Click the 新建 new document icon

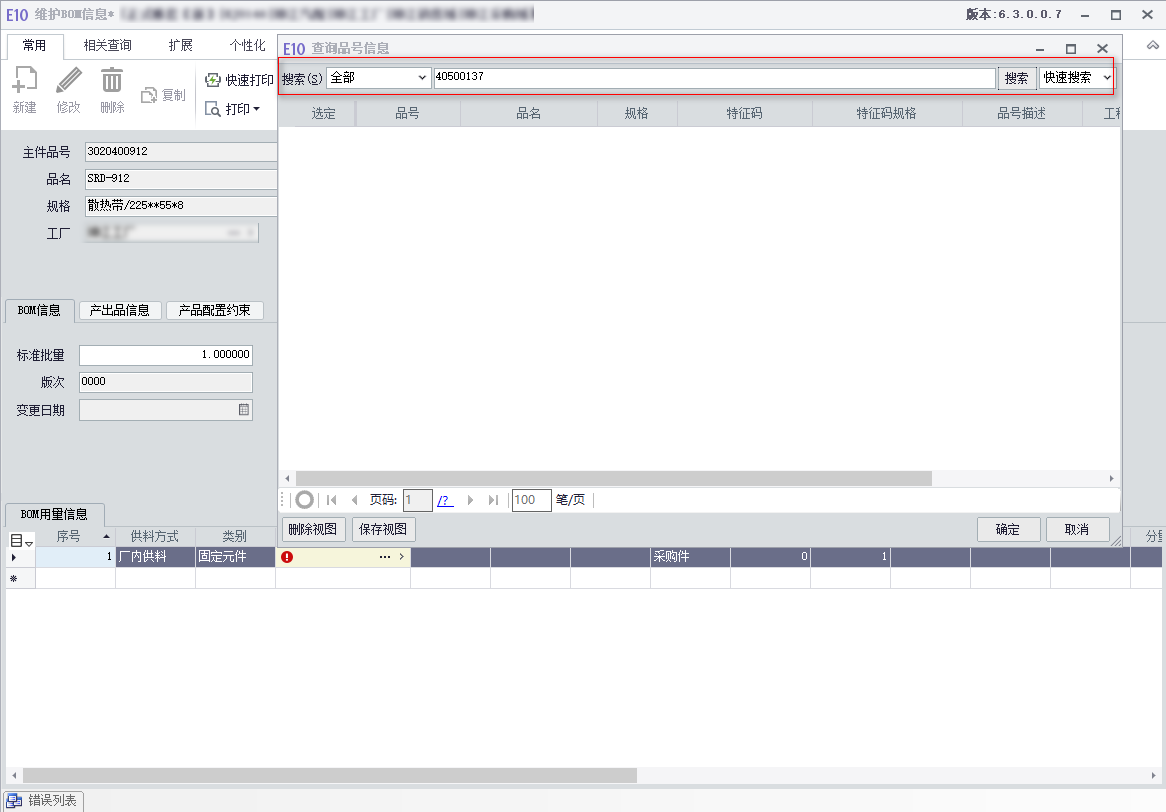click(25, 80)
